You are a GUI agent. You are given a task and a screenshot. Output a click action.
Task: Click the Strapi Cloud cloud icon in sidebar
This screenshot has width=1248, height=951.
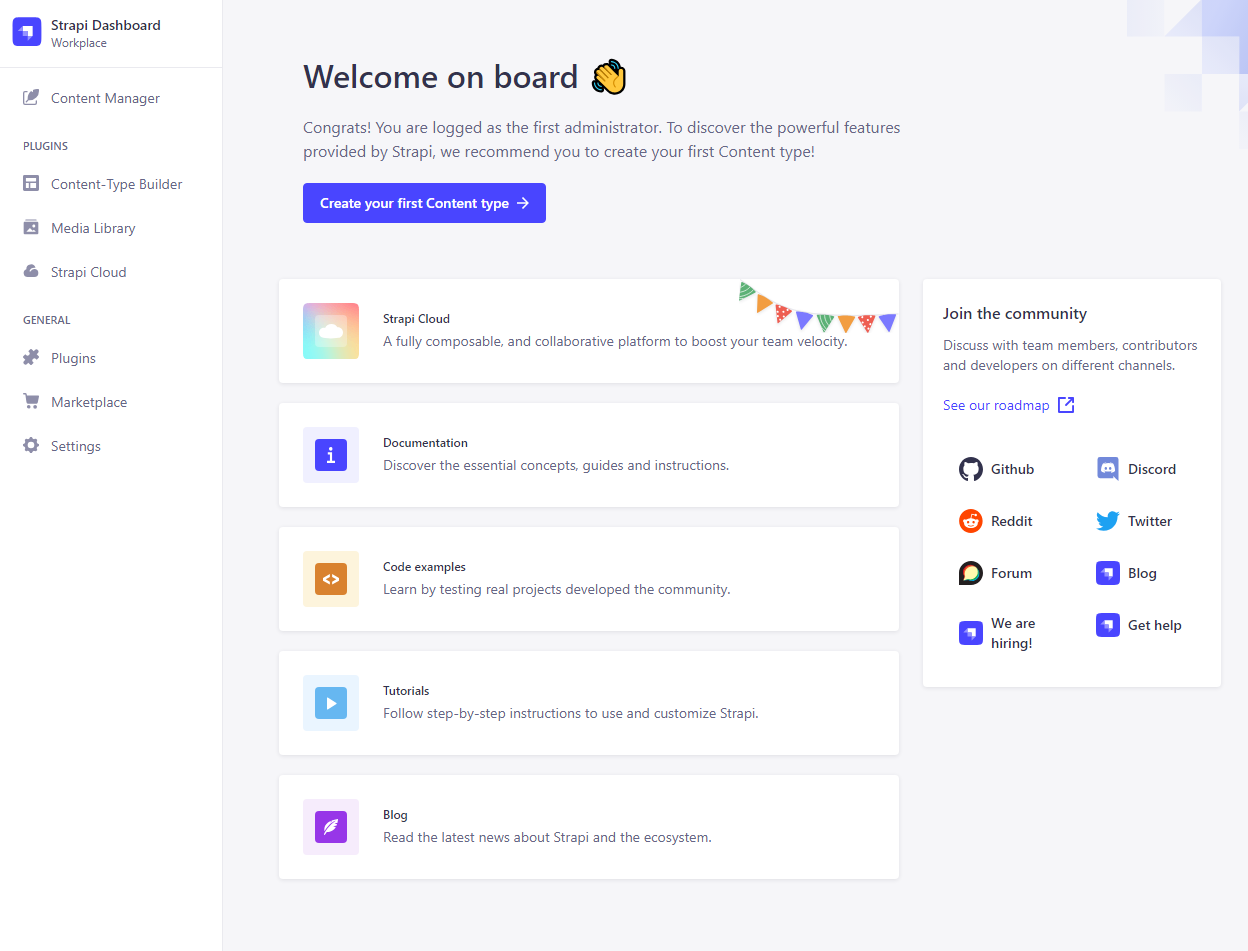tap(31, 272)
